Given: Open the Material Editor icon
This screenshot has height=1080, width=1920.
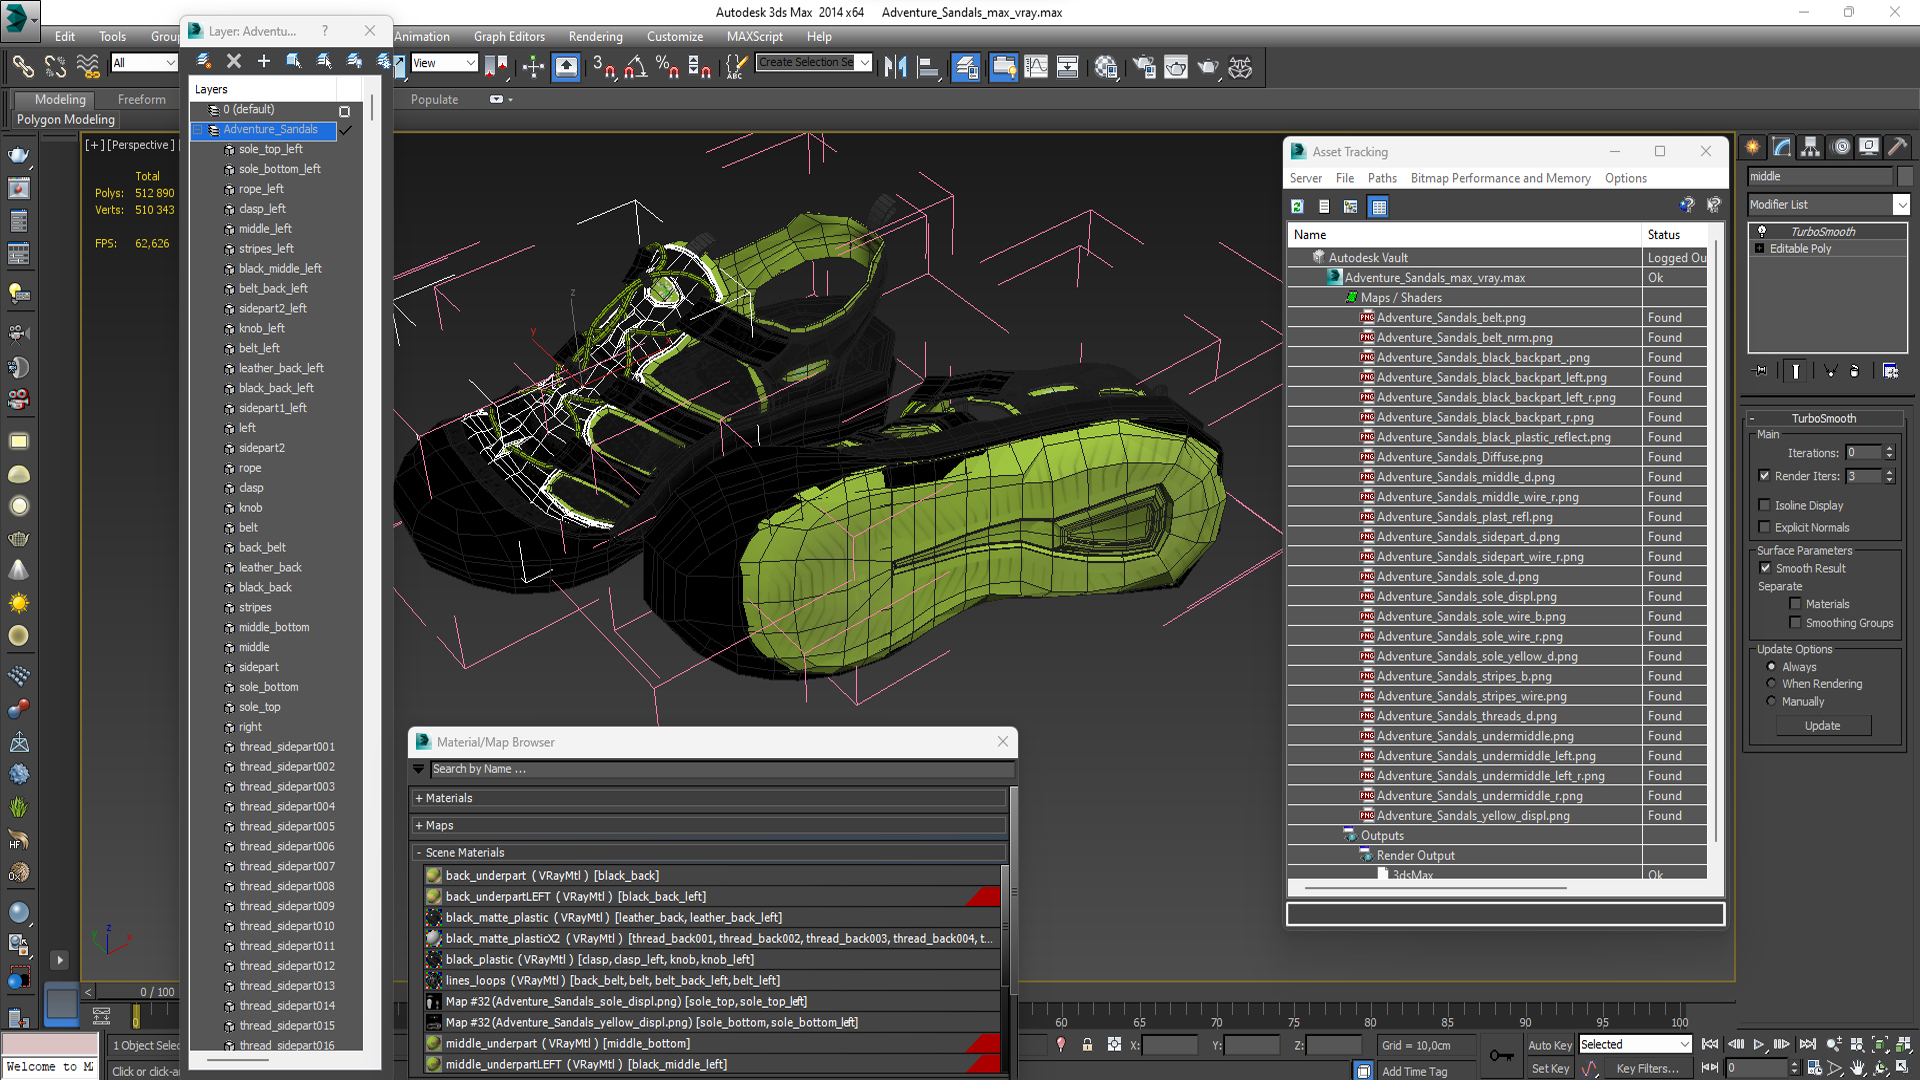Looking at the screenshot, I should 1106,67.
